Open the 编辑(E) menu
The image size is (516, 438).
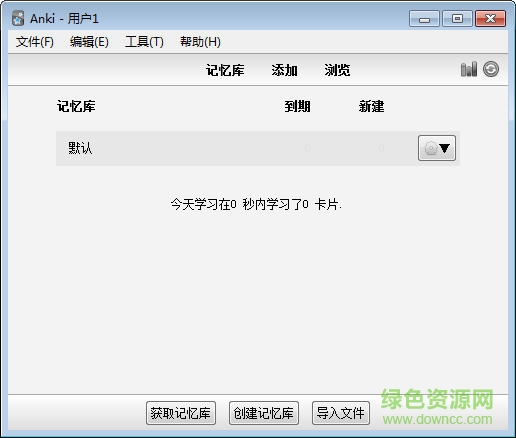(x=89, y=42)
